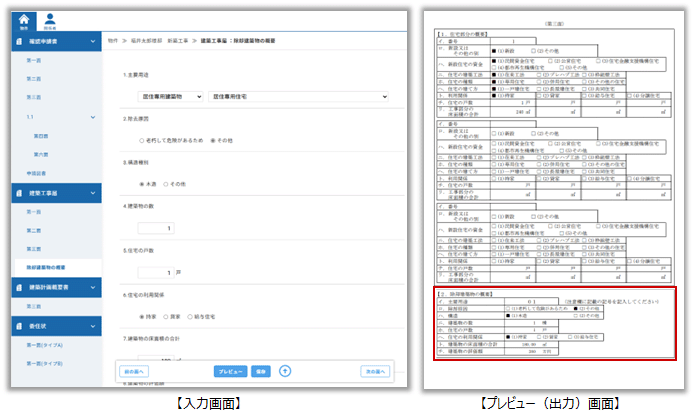Select 給与住宅 housing usage
The width and height of the screenshot is (694, 419).
coord(190,317)
